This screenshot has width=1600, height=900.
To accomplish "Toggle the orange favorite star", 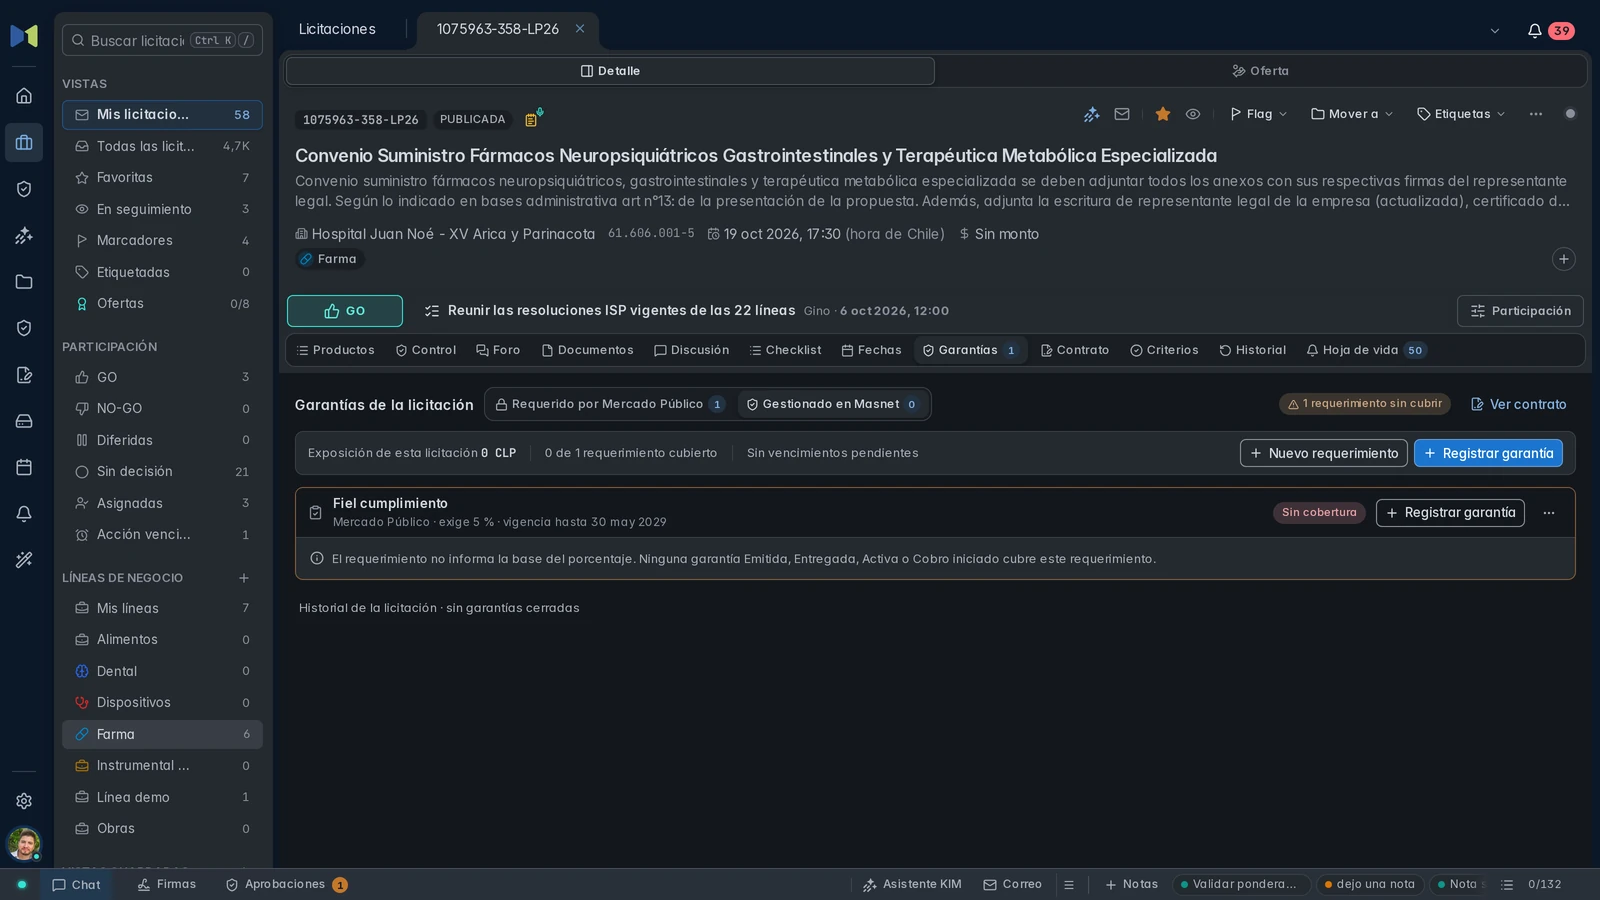I will point(1163,114).
